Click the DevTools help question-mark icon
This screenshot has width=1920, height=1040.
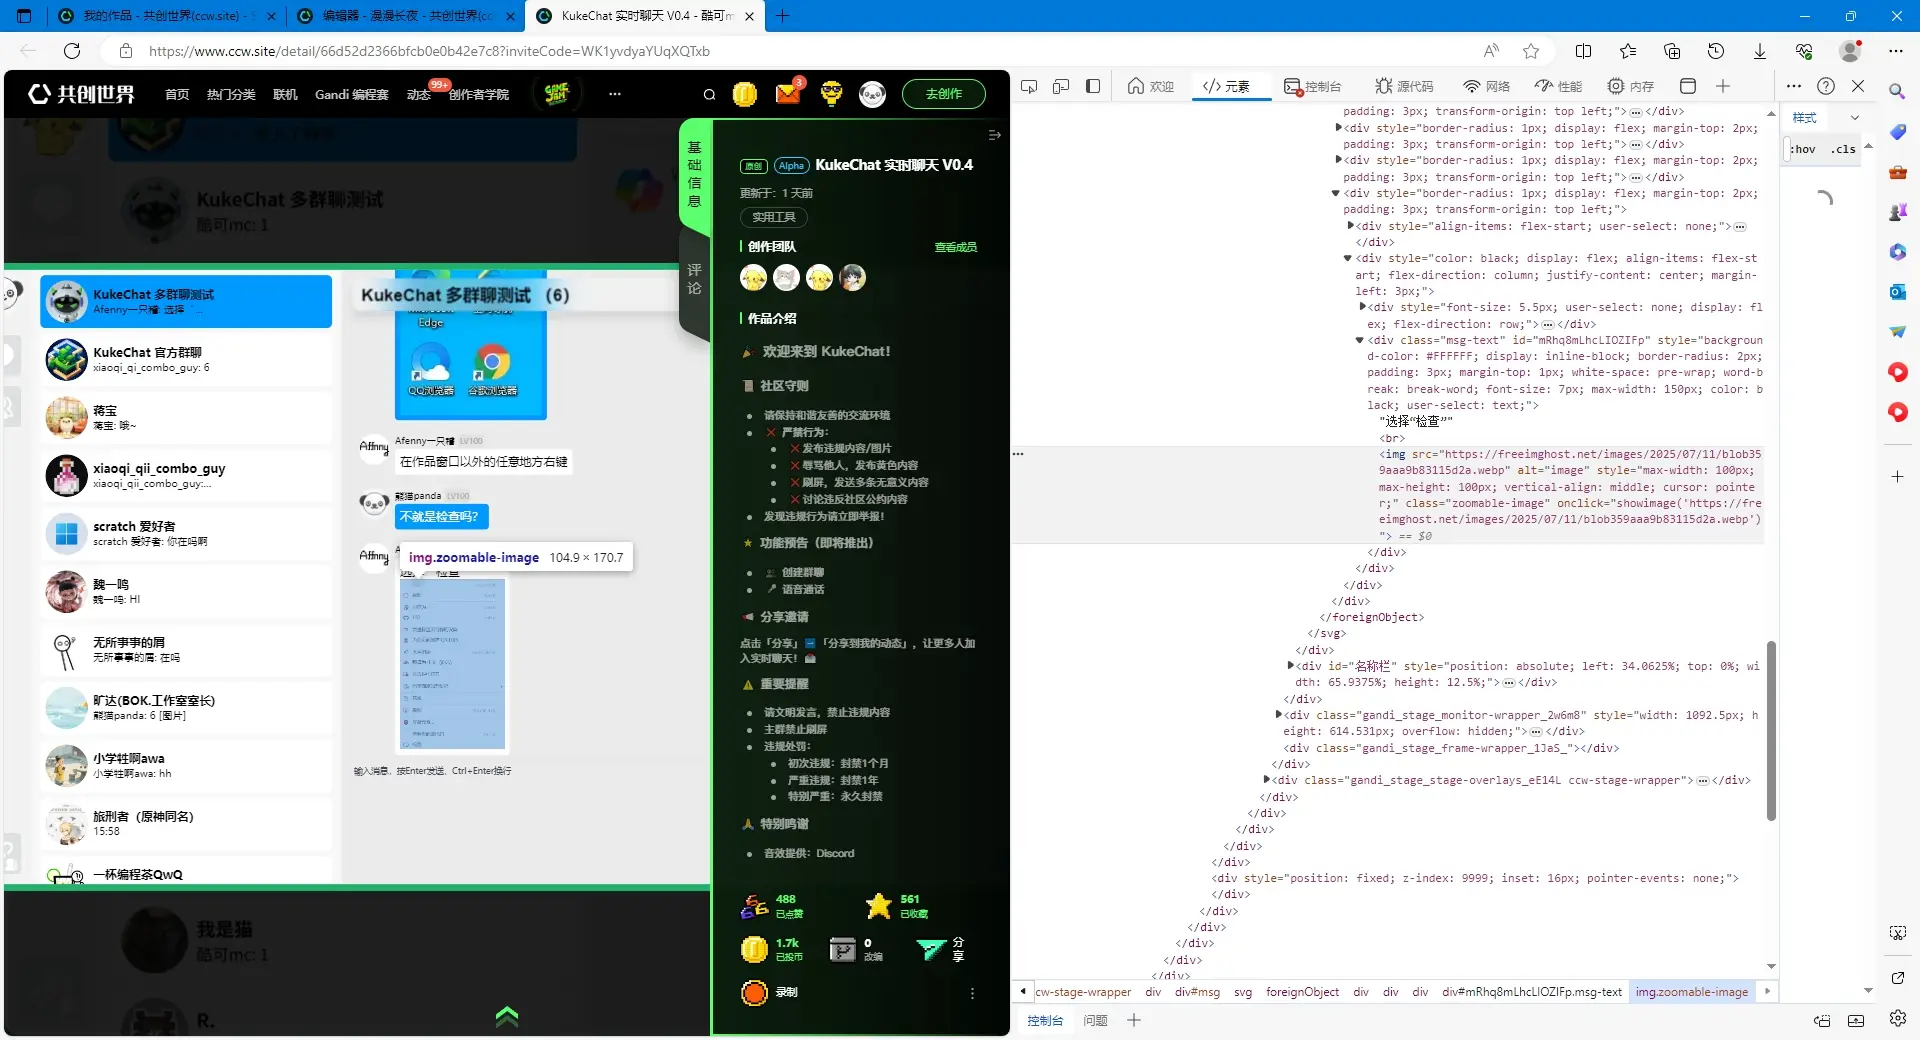1826,86
